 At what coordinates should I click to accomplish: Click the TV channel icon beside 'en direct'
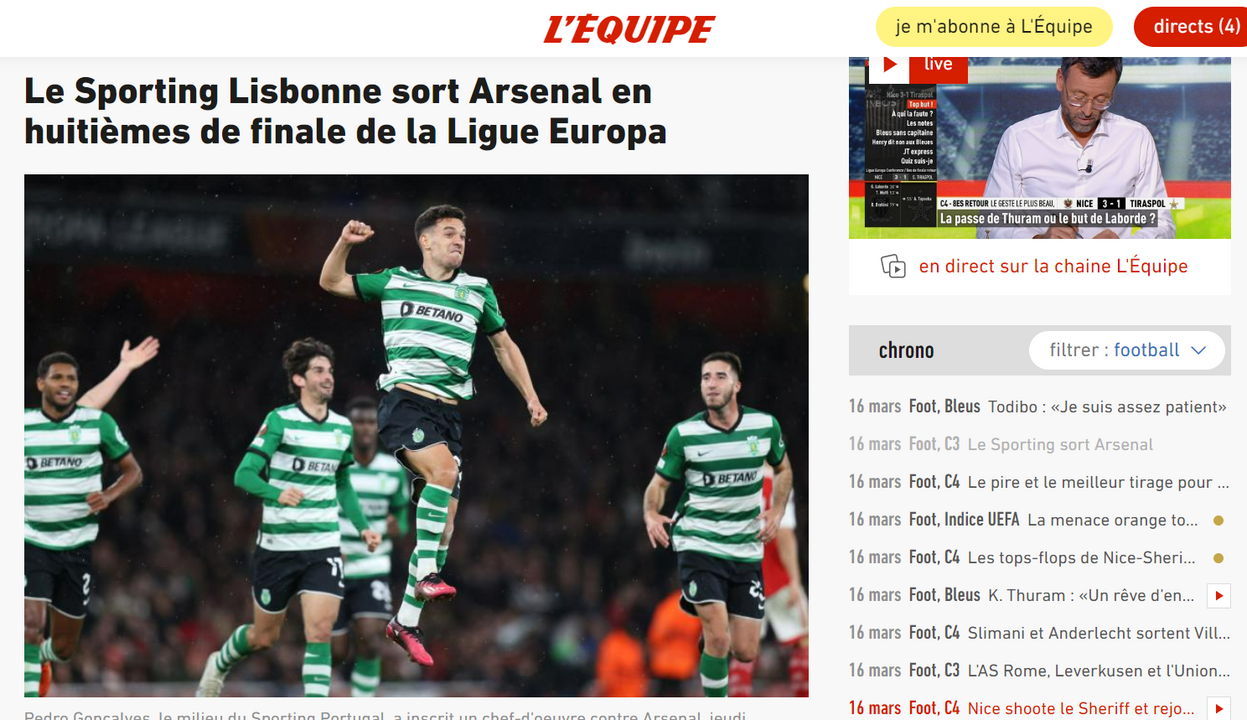pos(893,266)
